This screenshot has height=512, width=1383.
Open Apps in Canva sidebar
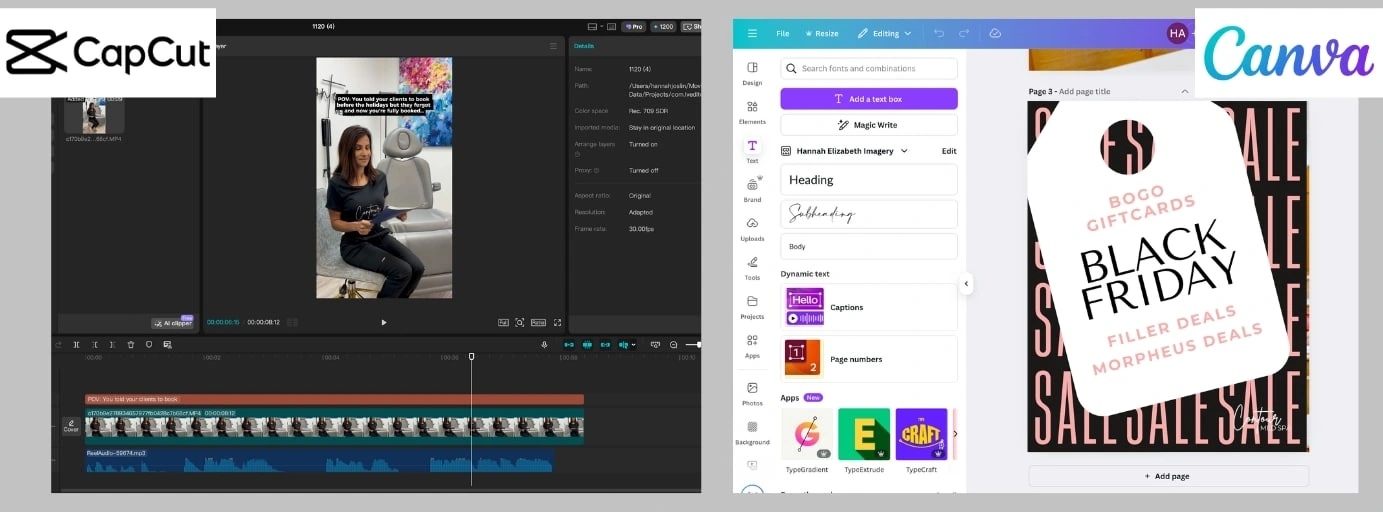[x=752, y=345]
